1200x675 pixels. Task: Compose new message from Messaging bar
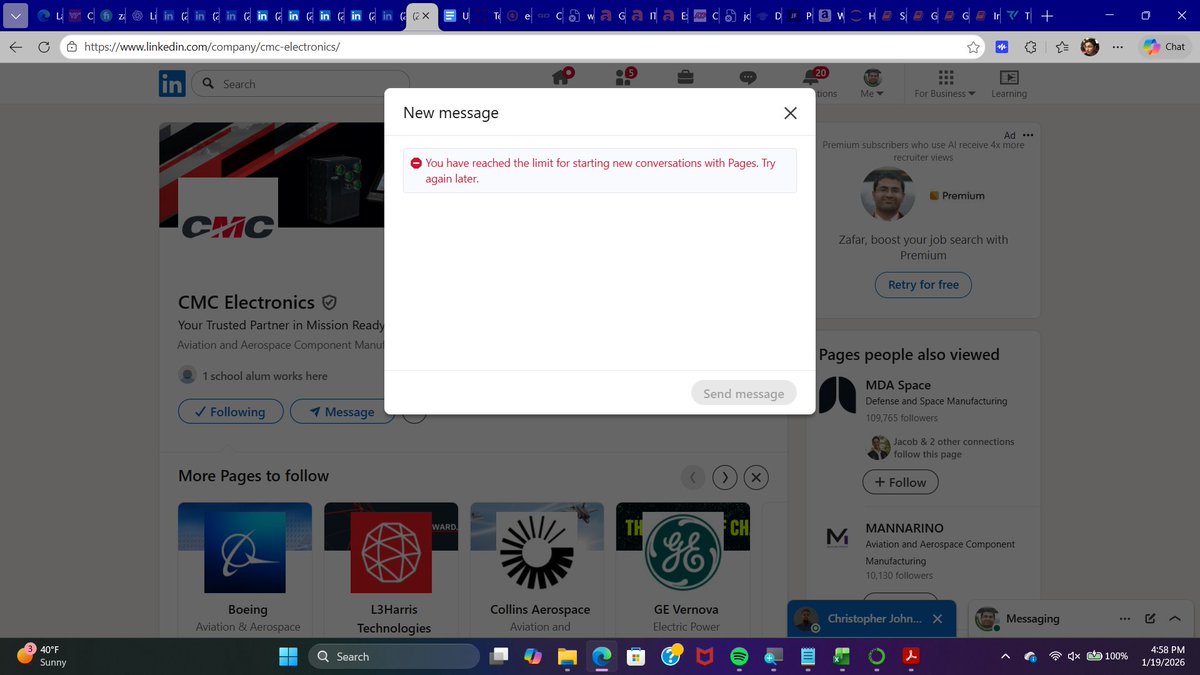pyautogui.click(x=1150, y=618)
